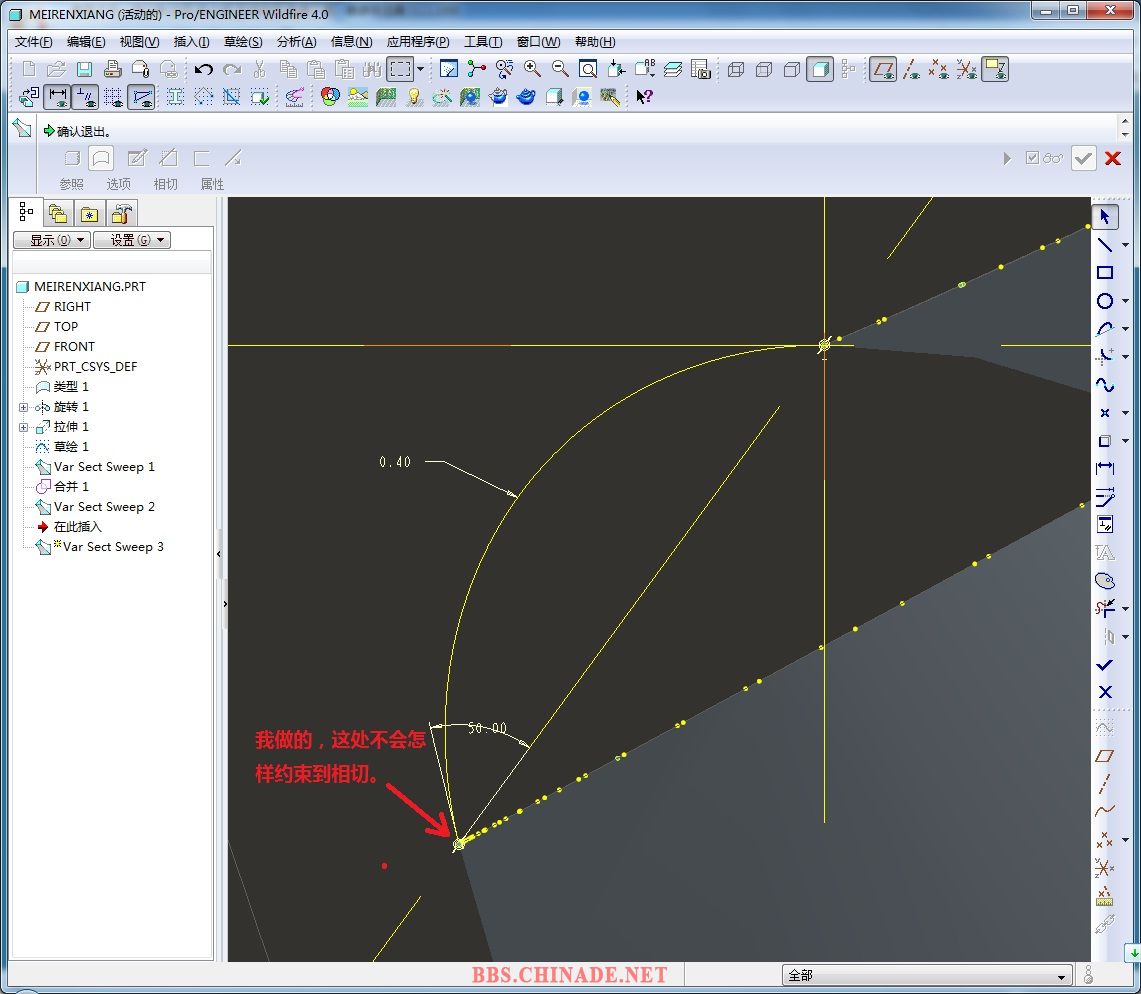Open the selection box dropdown arrow
Viewport: 1141px width, 994px height.
[420, 69]
